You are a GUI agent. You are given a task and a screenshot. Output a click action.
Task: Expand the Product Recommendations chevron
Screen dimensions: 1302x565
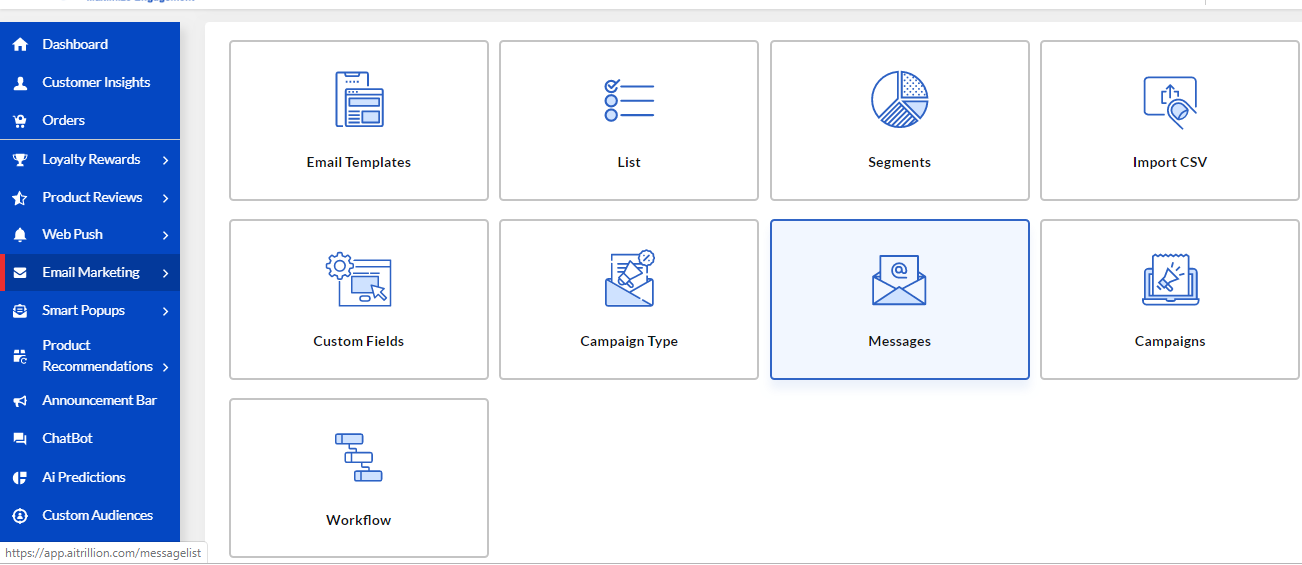pyautogui.click(x=165, y=367)
